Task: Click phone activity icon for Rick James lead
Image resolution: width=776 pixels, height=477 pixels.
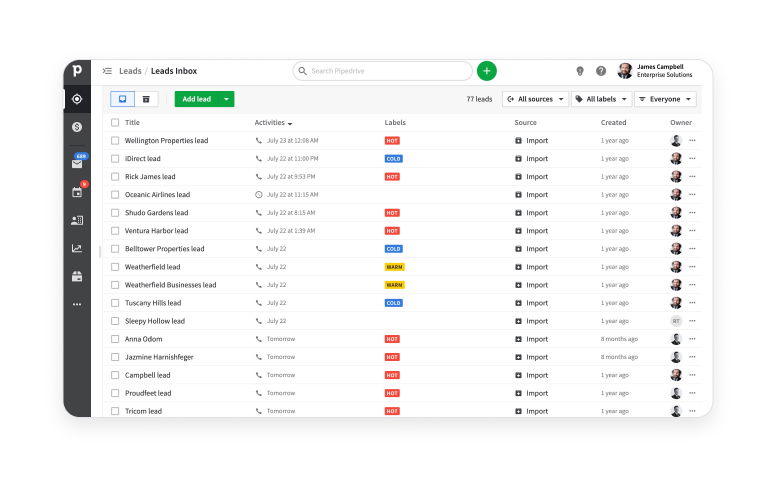Action: [x=258, y=177]
